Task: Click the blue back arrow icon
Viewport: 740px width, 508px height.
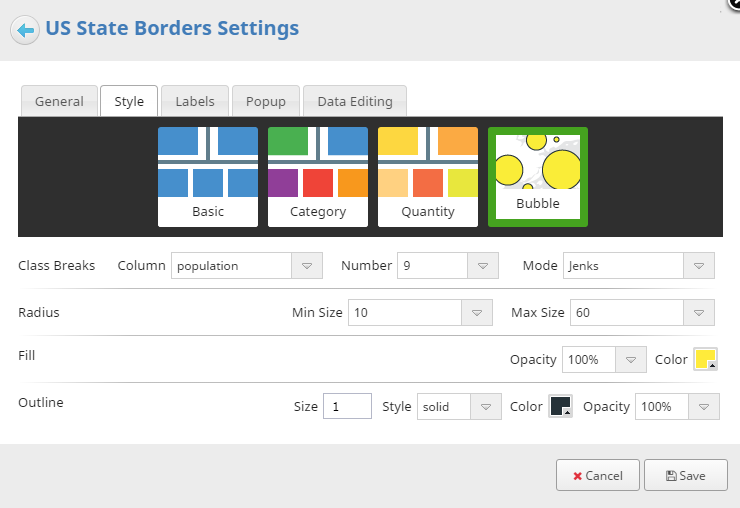Action: click(25, 30)
